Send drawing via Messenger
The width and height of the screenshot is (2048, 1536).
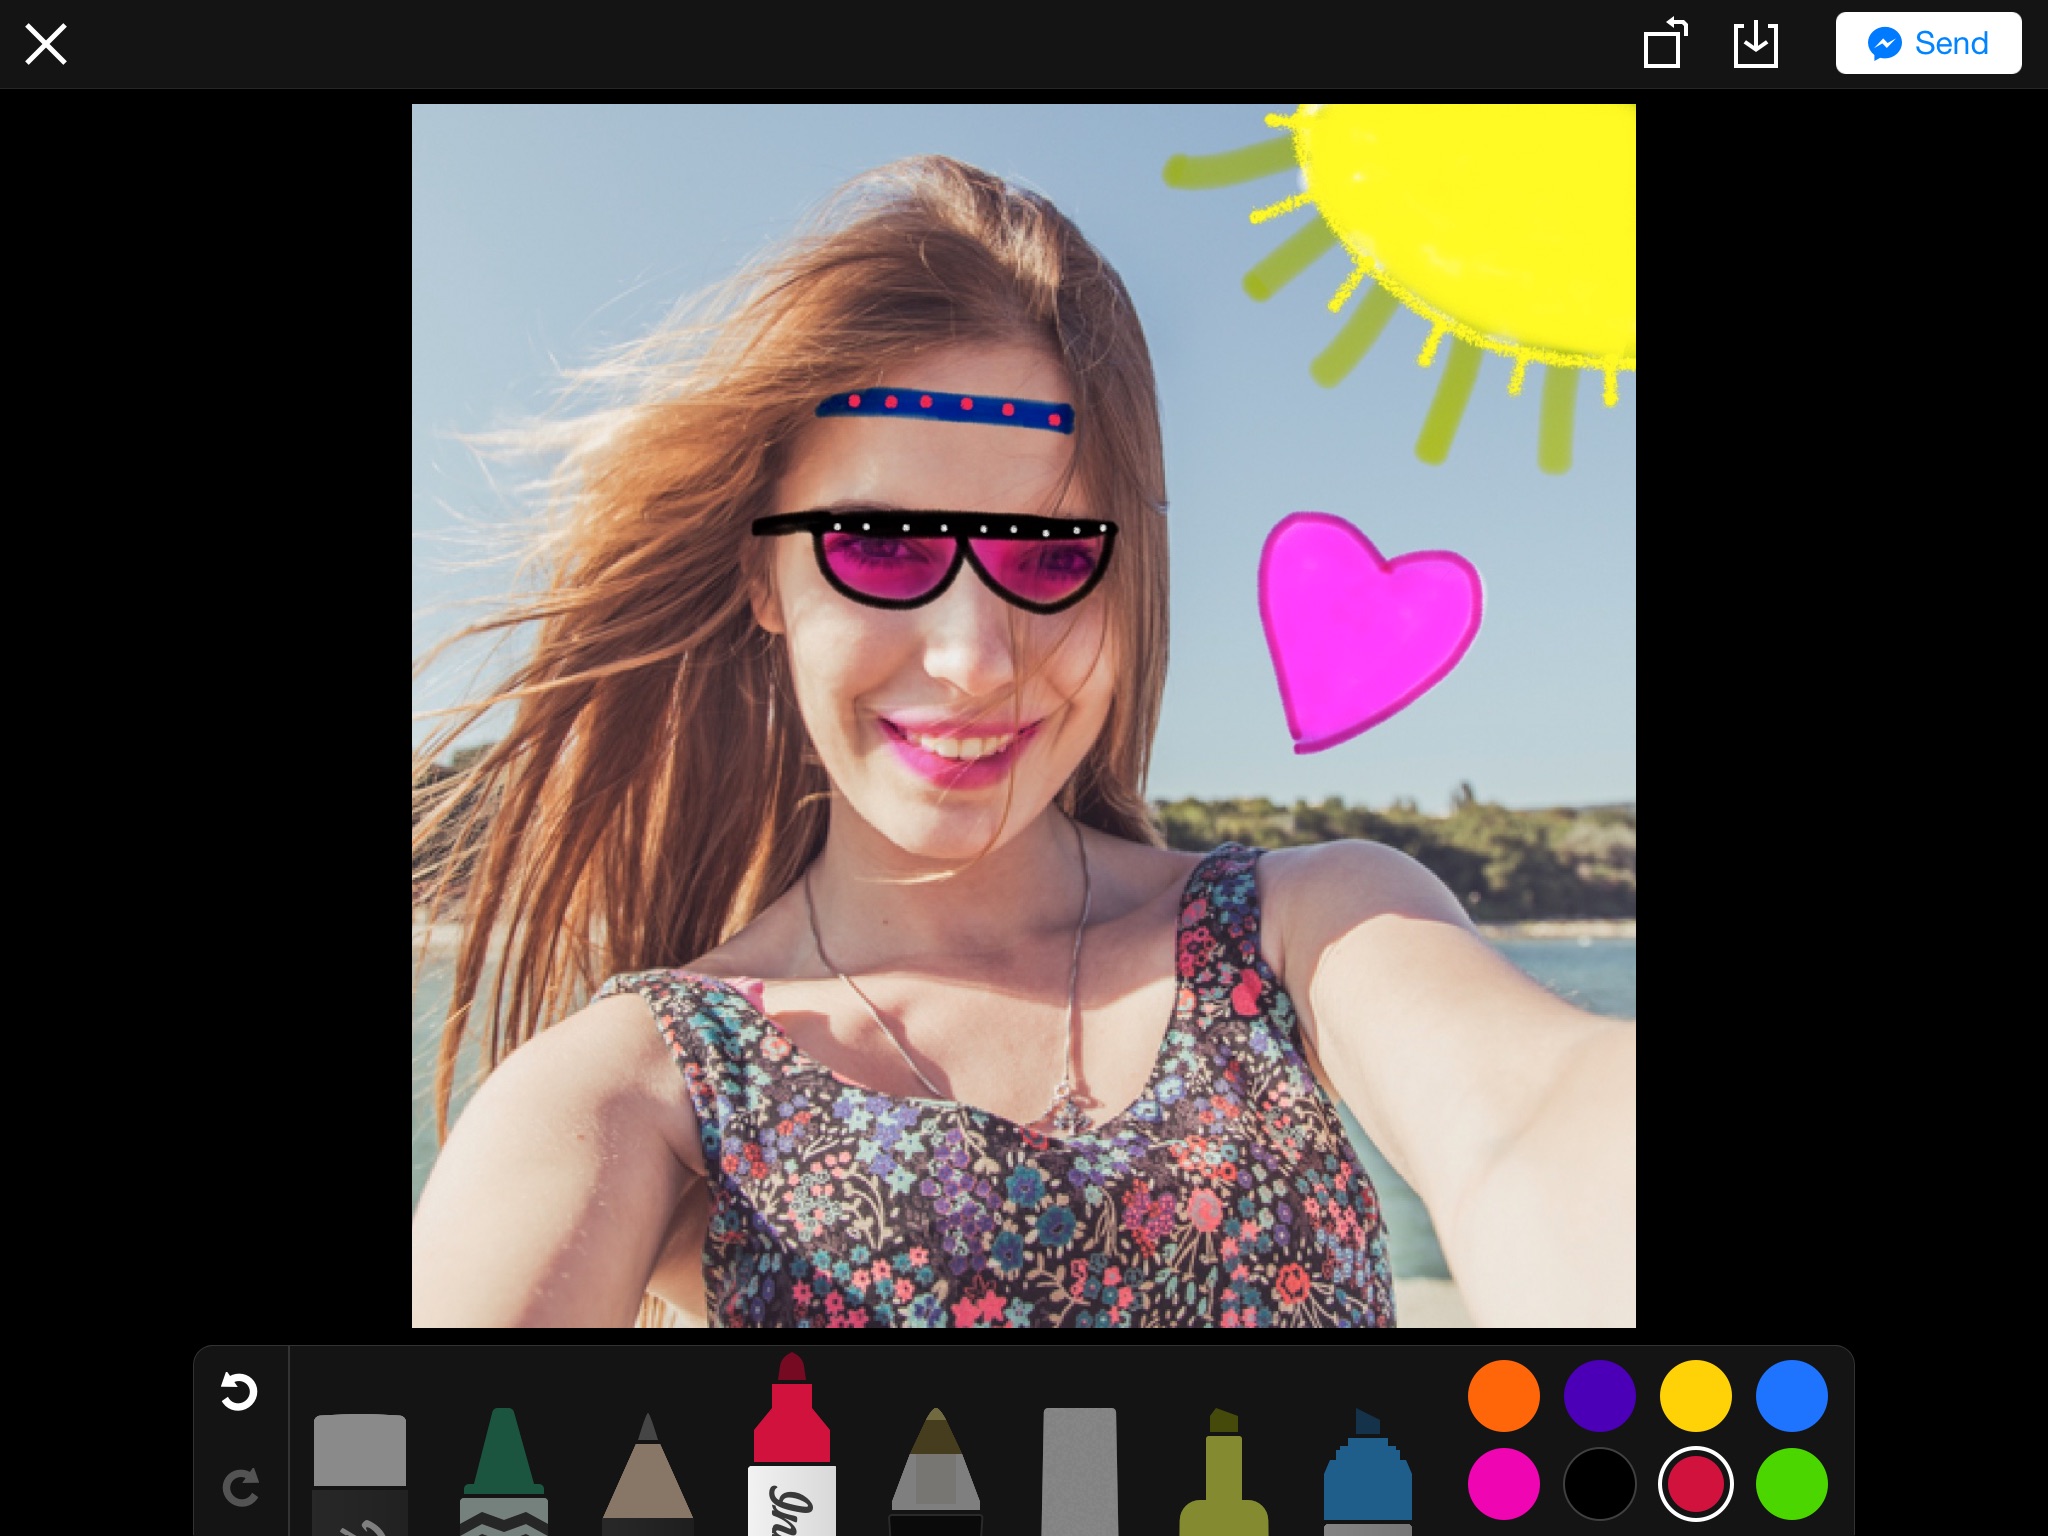pos(1928,43)
